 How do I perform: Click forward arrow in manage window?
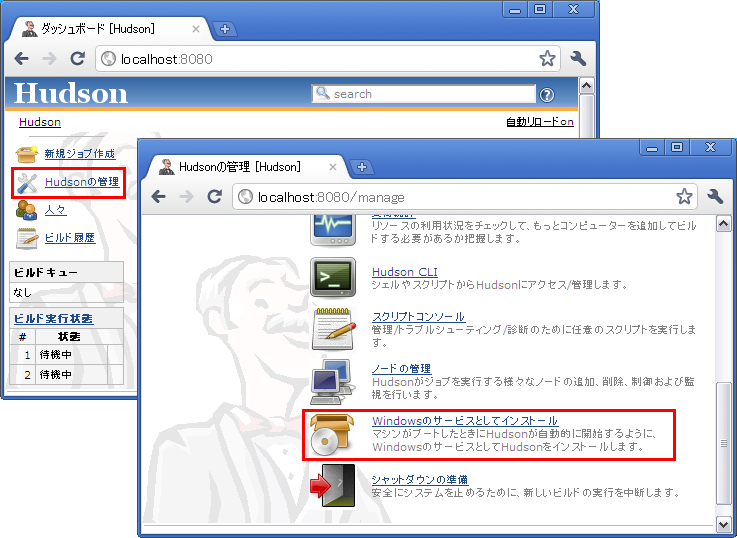click(x=187, y=197)
